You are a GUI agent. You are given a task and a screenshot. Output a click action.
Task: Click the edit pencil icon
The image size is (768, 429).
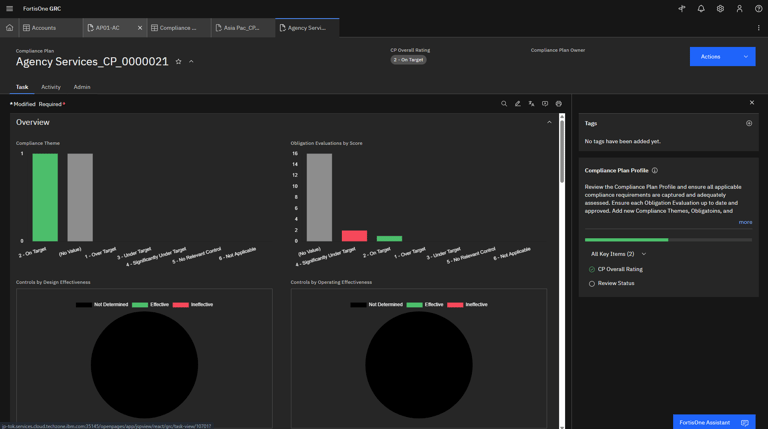click(x=517, y=104)
